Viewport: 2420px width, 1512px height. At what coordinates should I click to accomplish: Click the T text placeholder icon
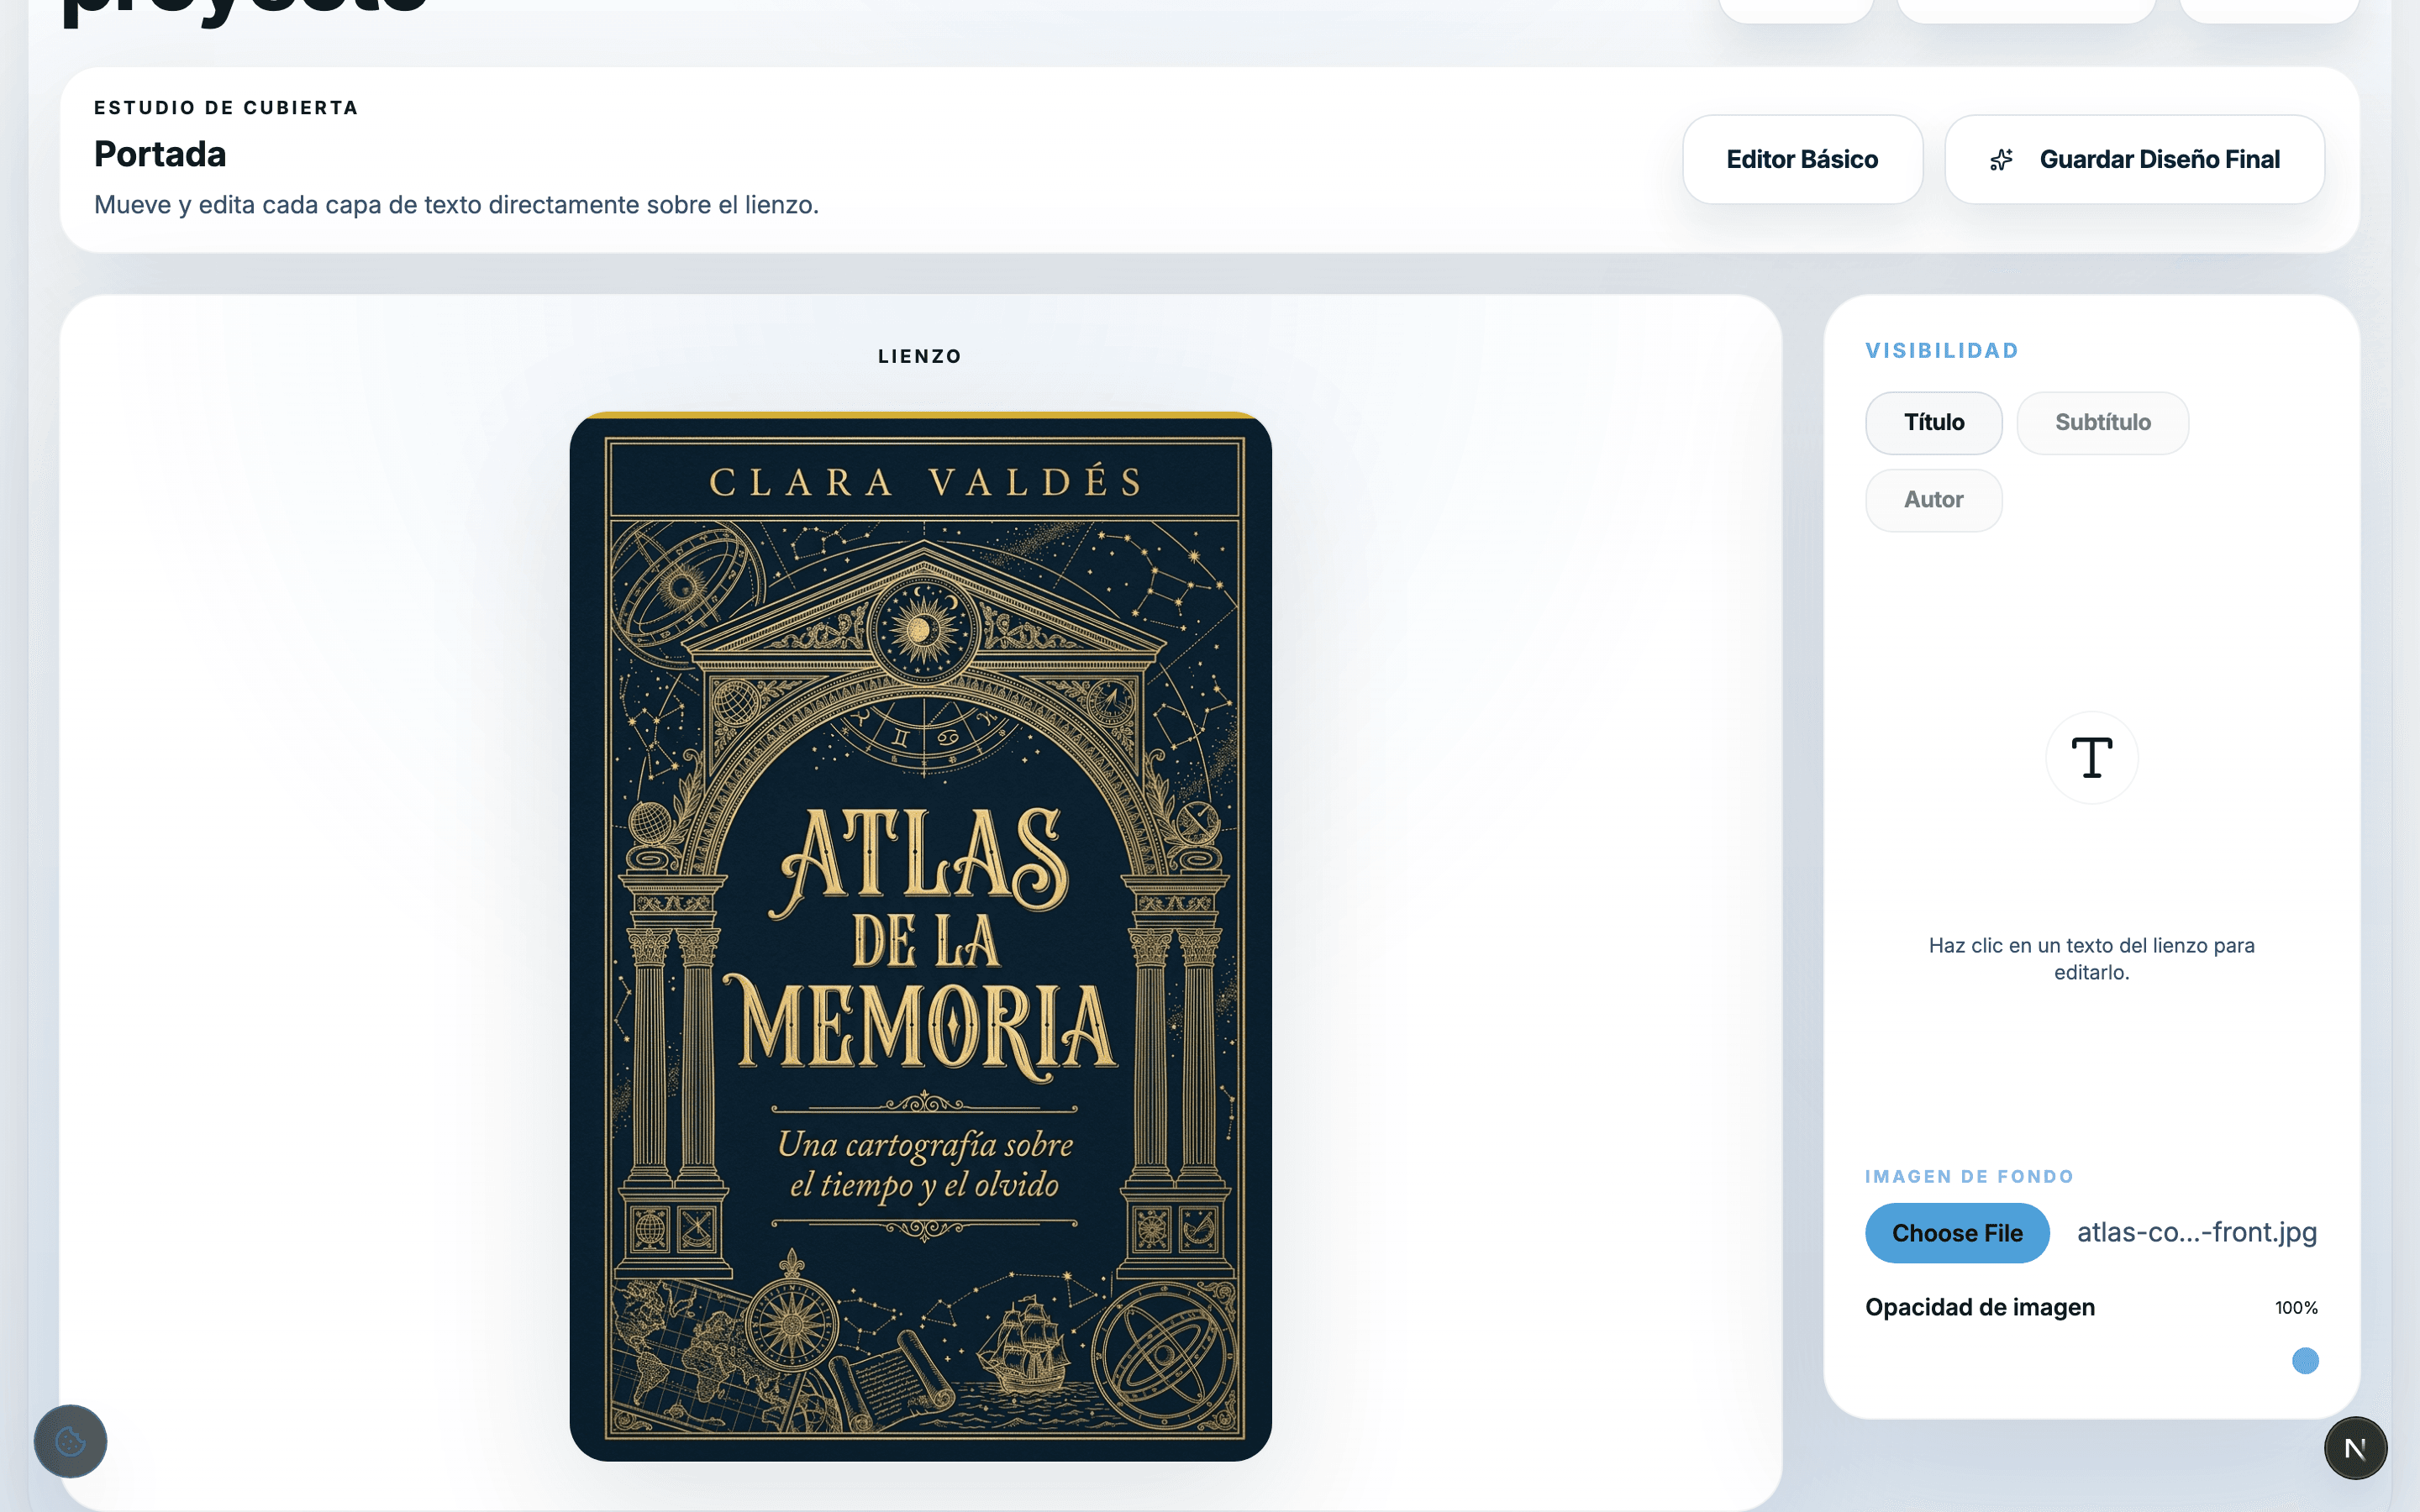(2092, 757)
